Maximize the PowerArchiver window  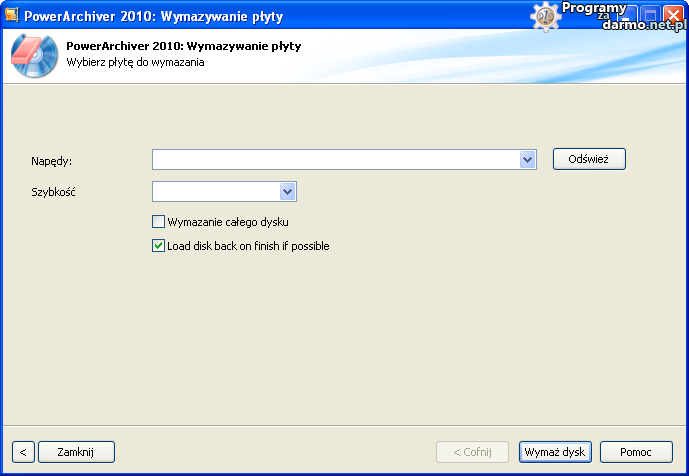point(649,15)
